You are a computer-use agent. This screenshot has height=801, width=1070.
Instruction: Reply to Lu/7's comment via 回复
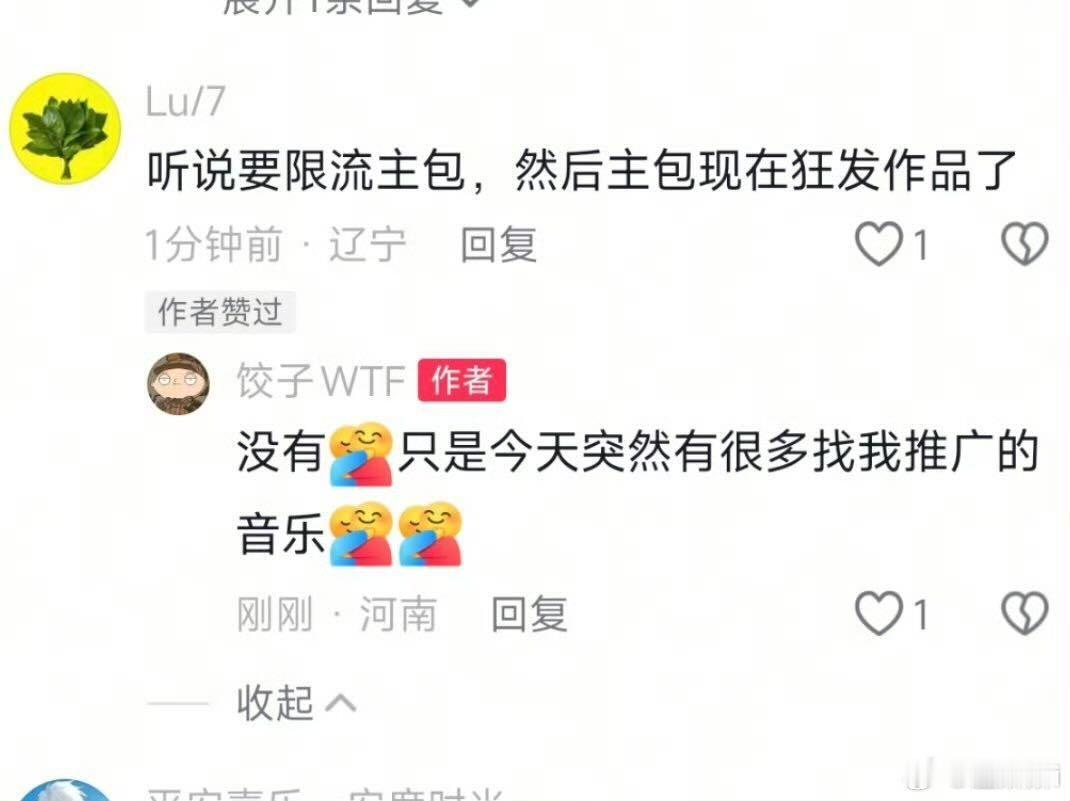pos(498,244)
